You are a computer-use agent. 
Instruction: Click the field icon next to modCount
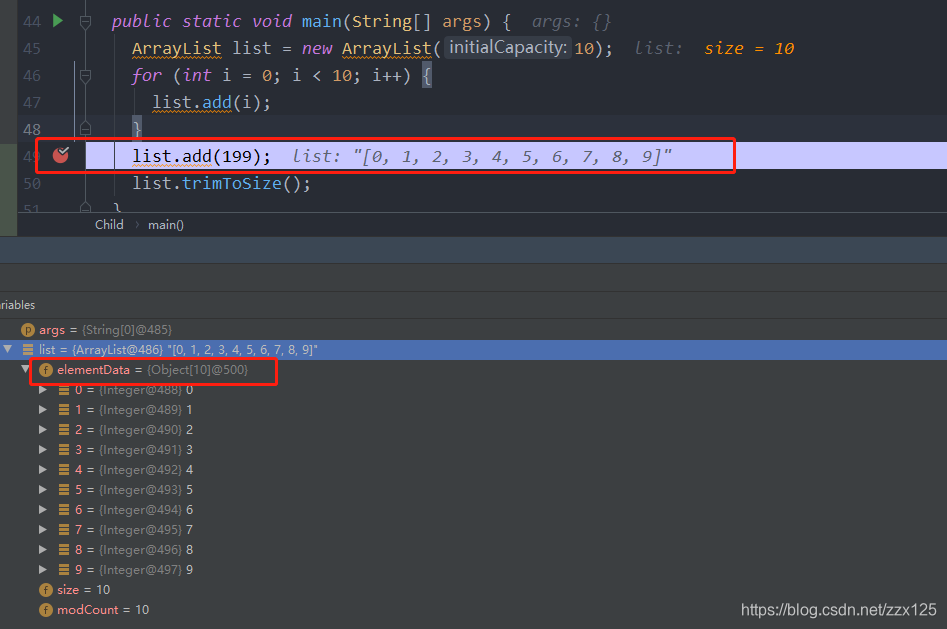(x=47, y=609)
